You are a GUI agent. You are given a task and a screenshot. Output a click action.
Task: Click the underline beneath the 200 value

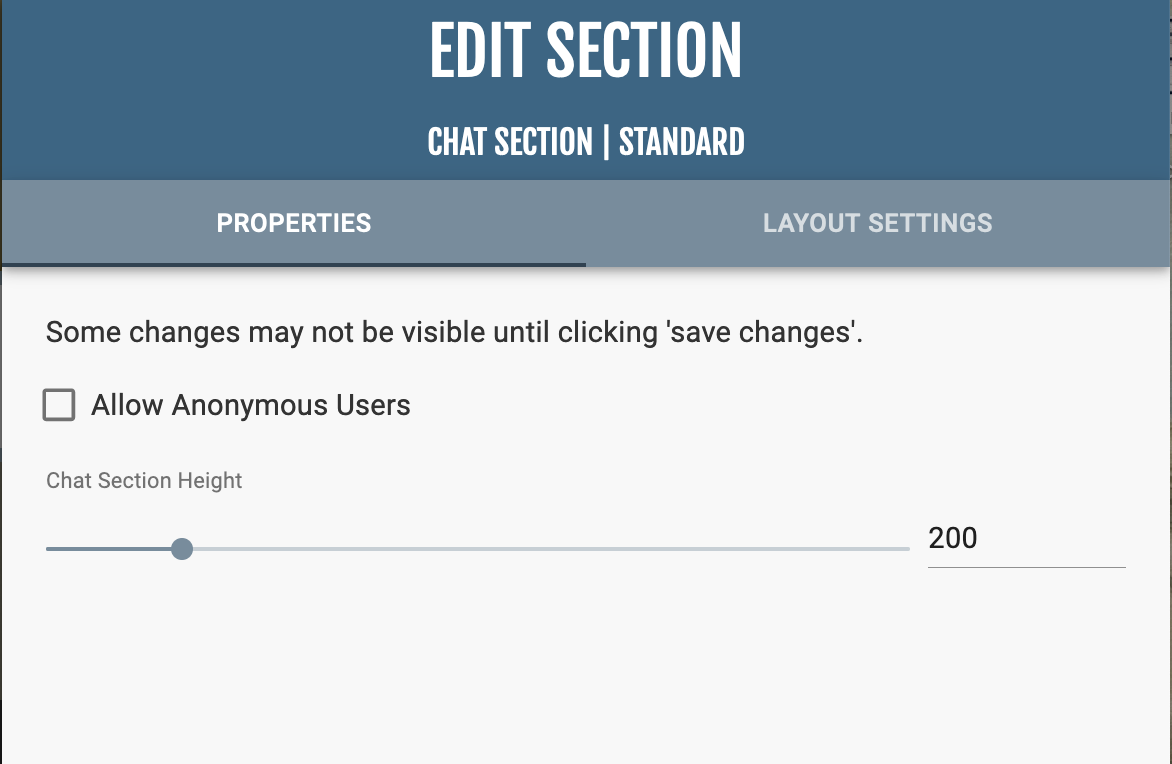[x=1026, y=567]
